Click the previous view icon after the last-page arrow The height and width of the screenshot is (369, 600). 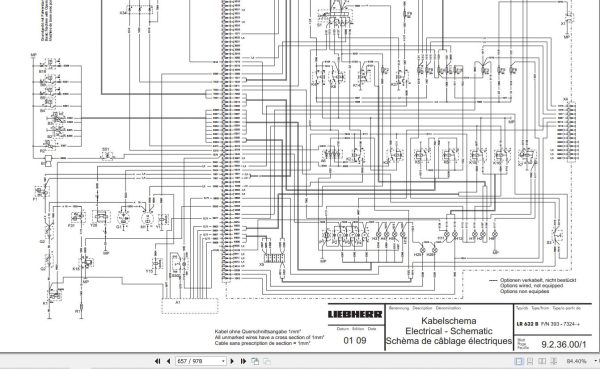coord(255,361)
